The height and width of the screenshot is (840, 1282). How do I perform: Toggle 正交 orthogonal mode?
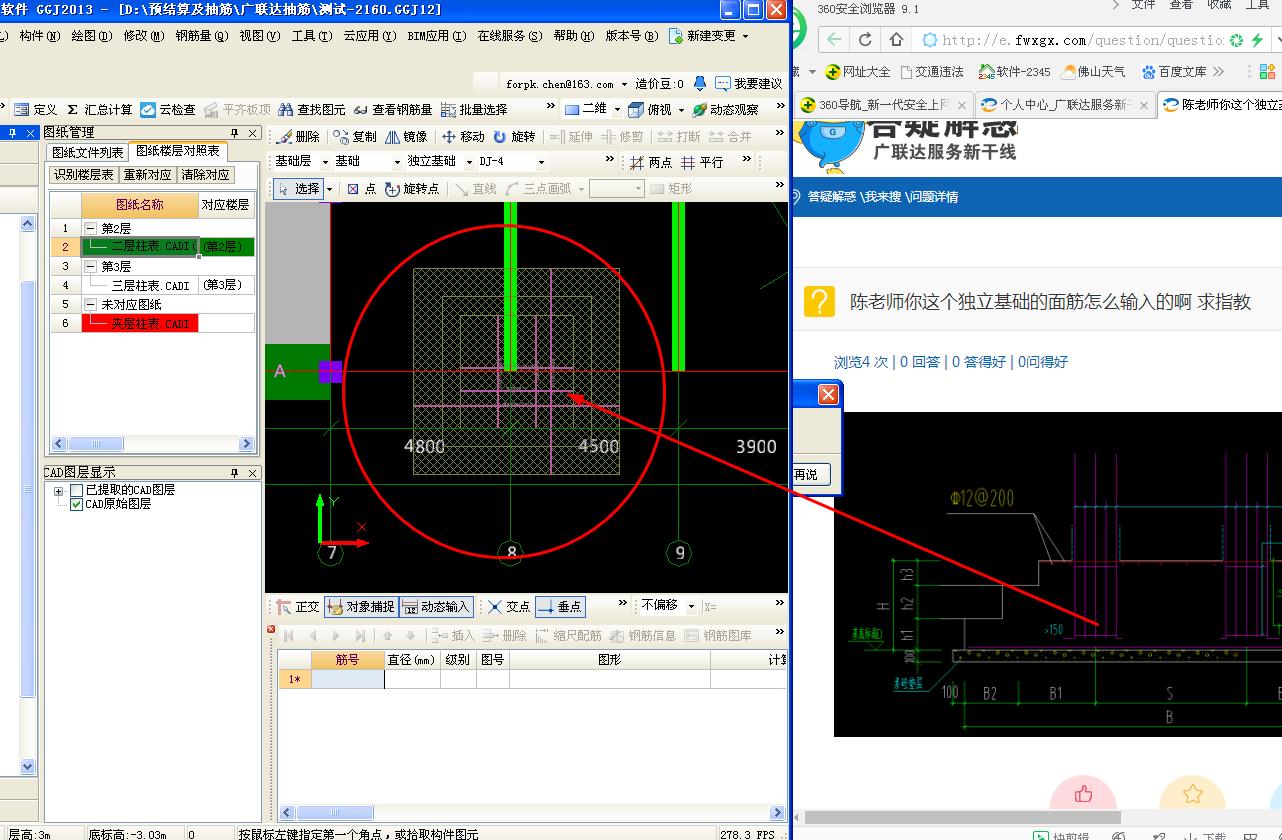point(297,607)
